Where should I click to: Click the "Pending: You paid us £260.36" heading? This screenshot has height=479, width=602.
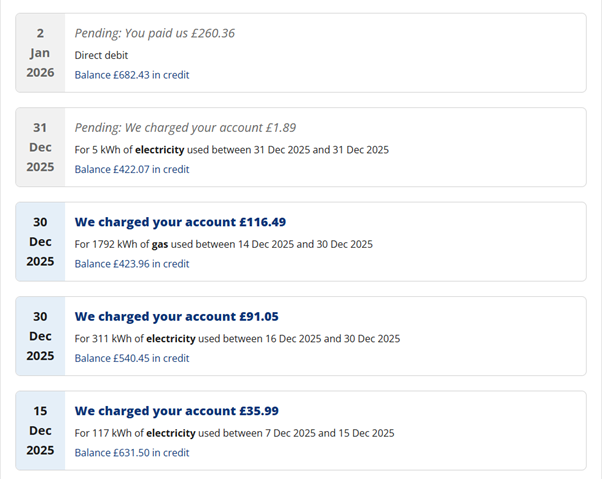[x=155, y=33]
